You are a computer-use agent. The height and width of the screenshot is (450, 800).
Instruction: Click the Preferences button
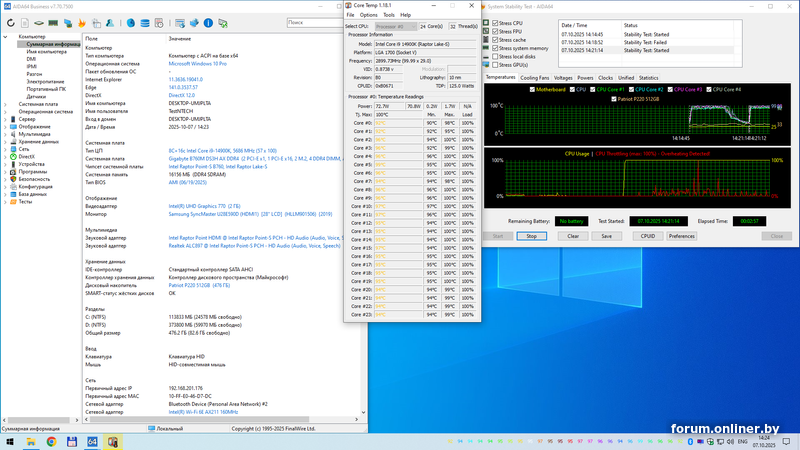tap(681, 236)
